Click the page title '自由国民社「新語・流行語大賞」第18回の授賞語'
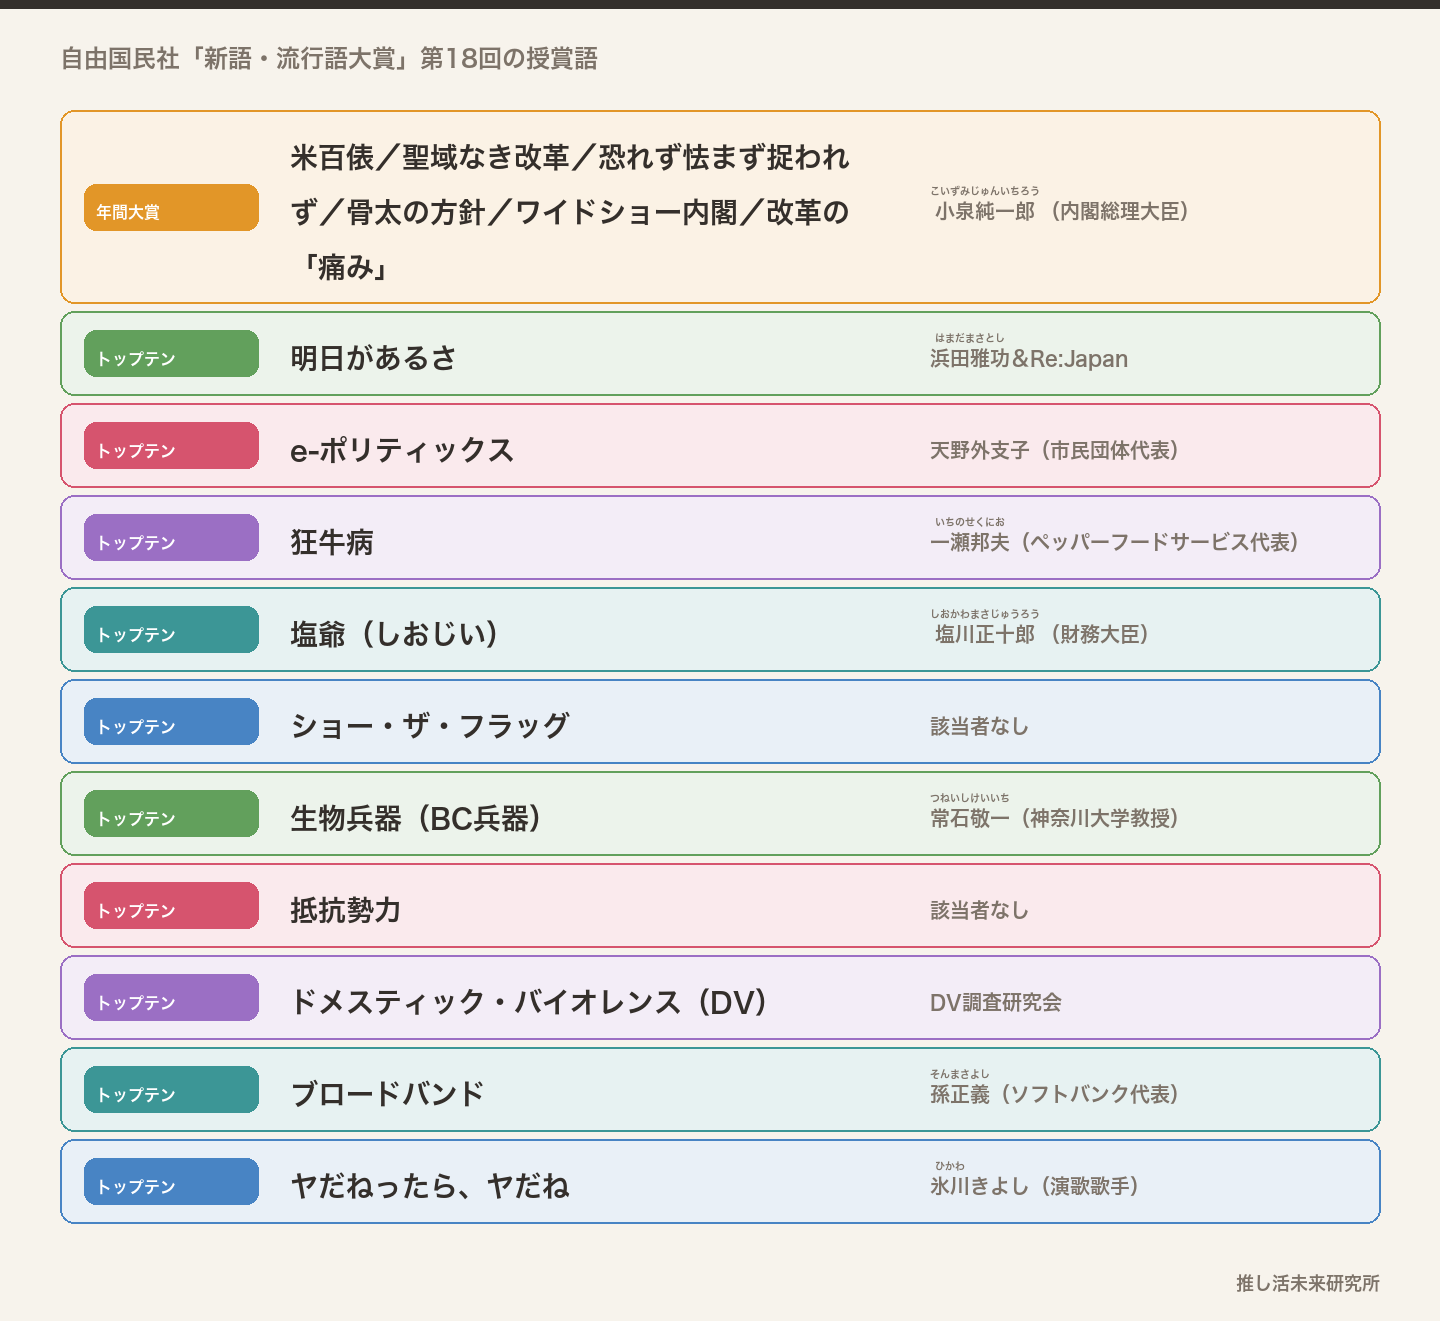The height and width of the screenshot is (1321, 1440). tap(329, 59)
